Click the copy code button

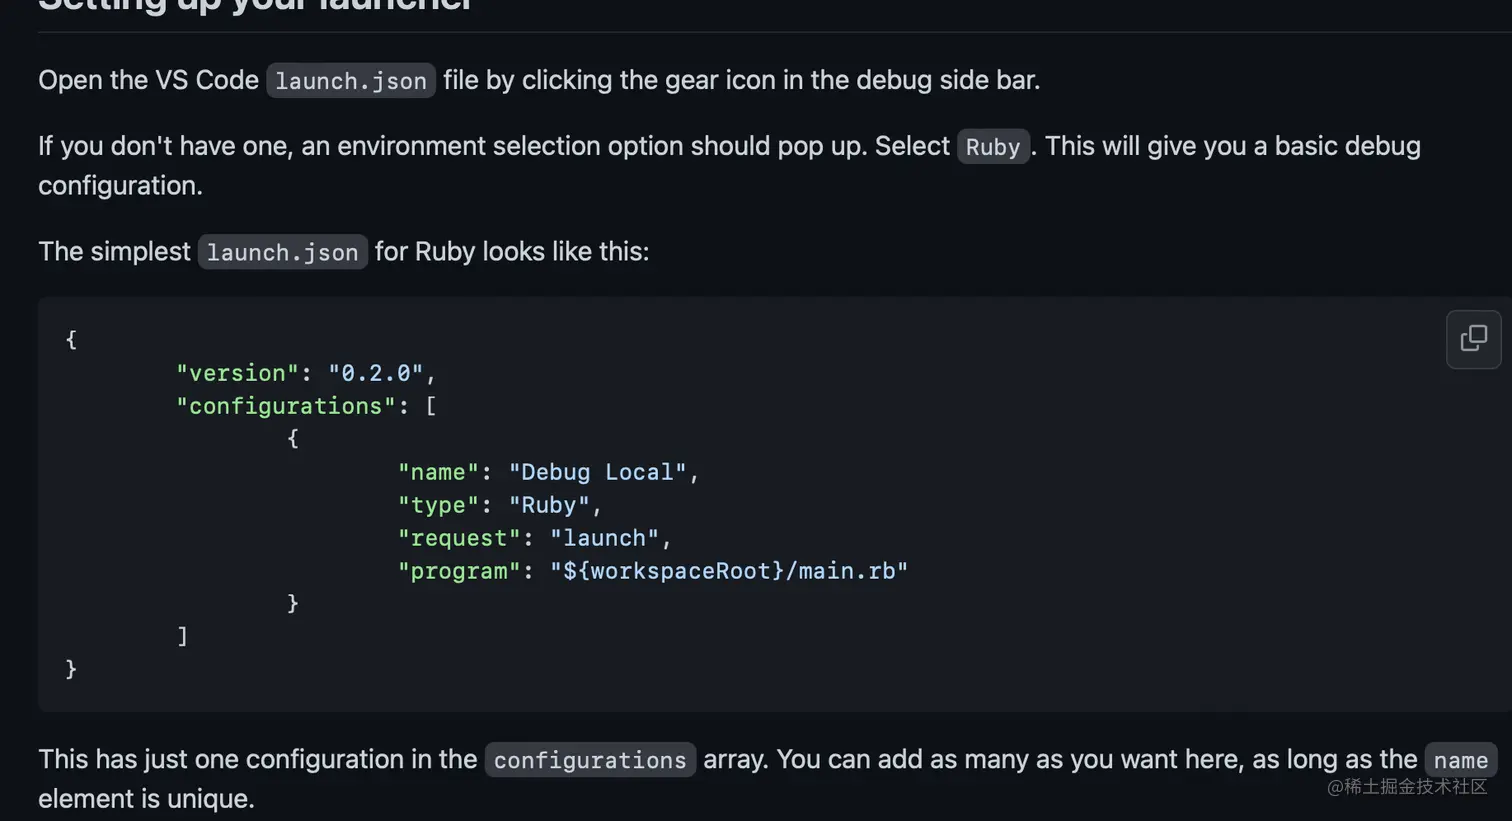[x=1473, y=339]
